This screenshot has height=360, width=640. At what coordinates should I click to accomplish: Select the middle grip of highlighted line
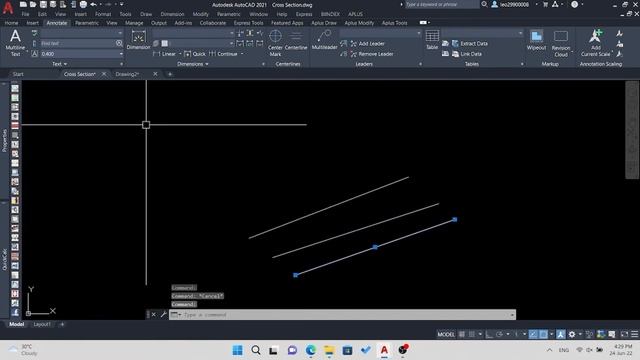pos(375,247)
